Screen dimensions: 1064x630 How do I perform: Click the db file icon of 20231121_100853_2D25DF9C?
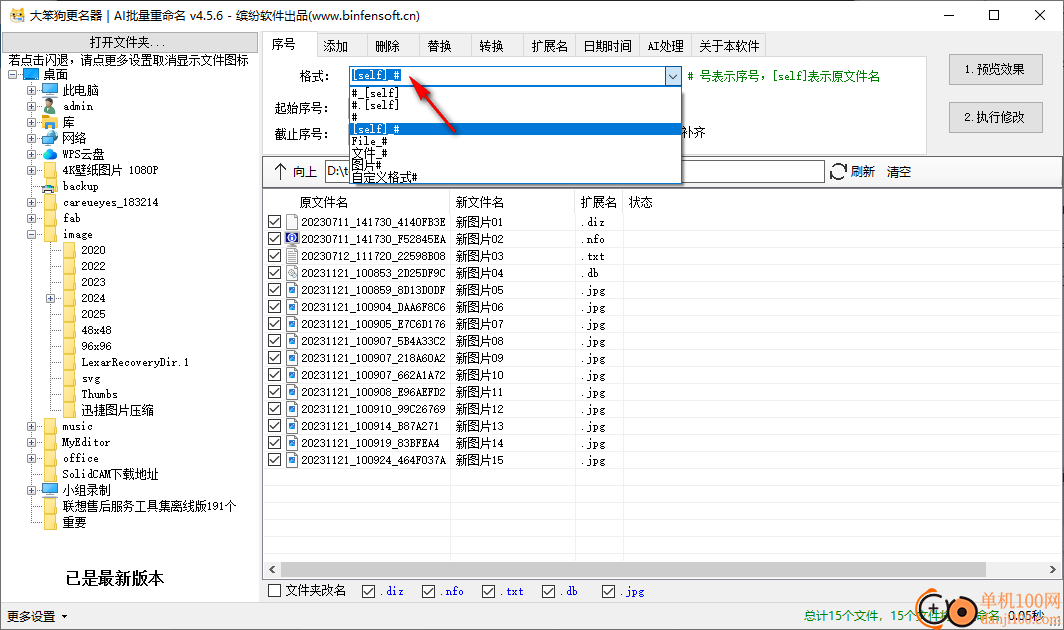[292, 273]
